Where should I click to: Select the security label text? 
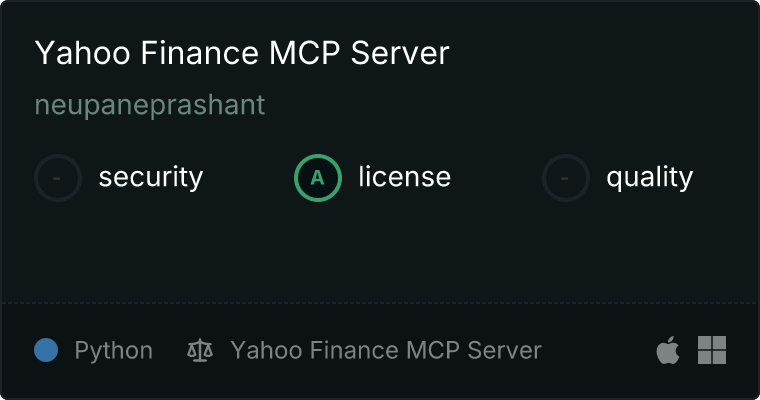pos(151,177)
